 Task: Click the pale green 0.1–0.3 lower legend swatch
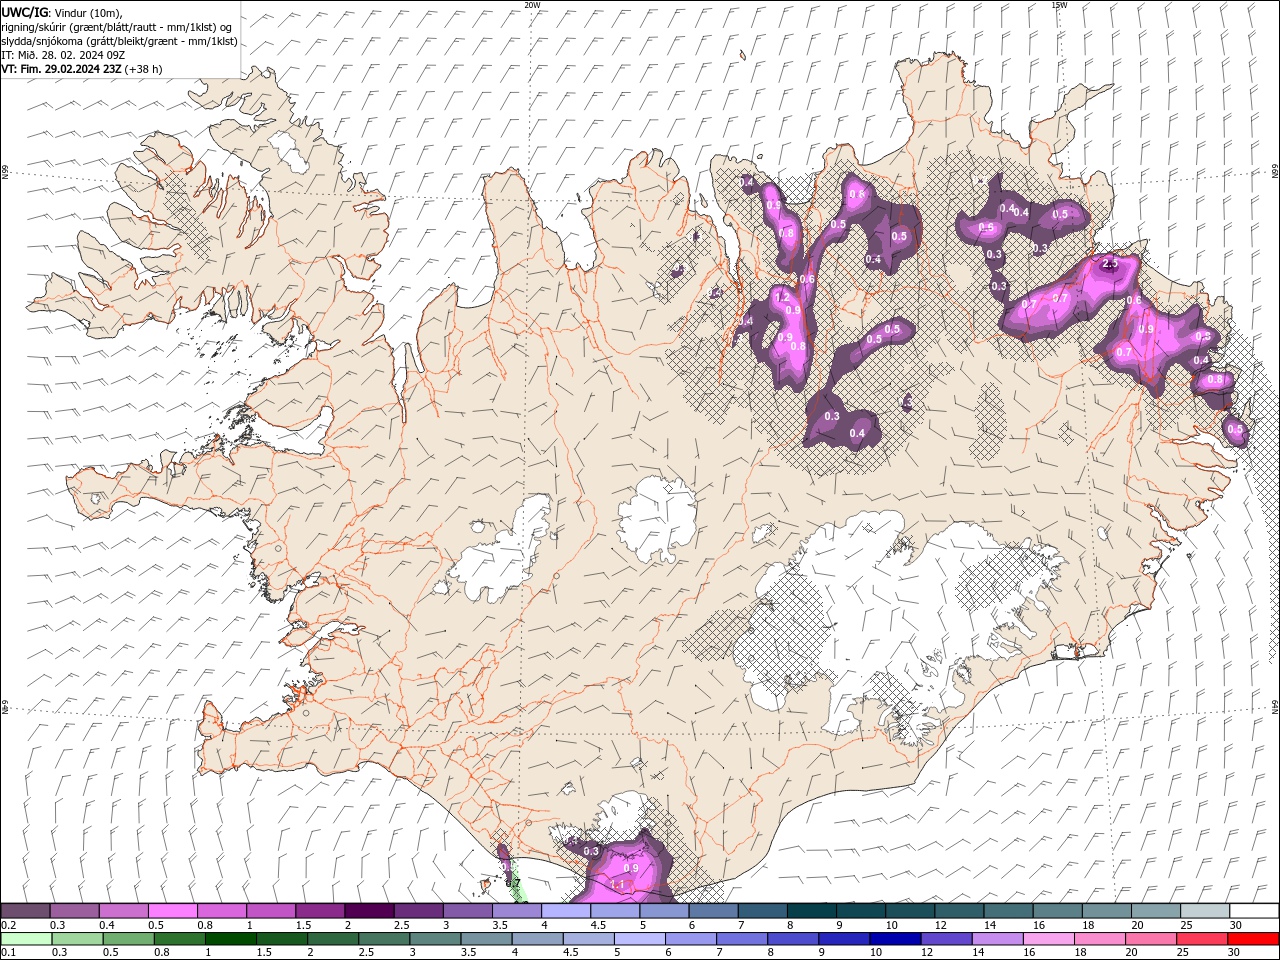[x=26, y=939]
